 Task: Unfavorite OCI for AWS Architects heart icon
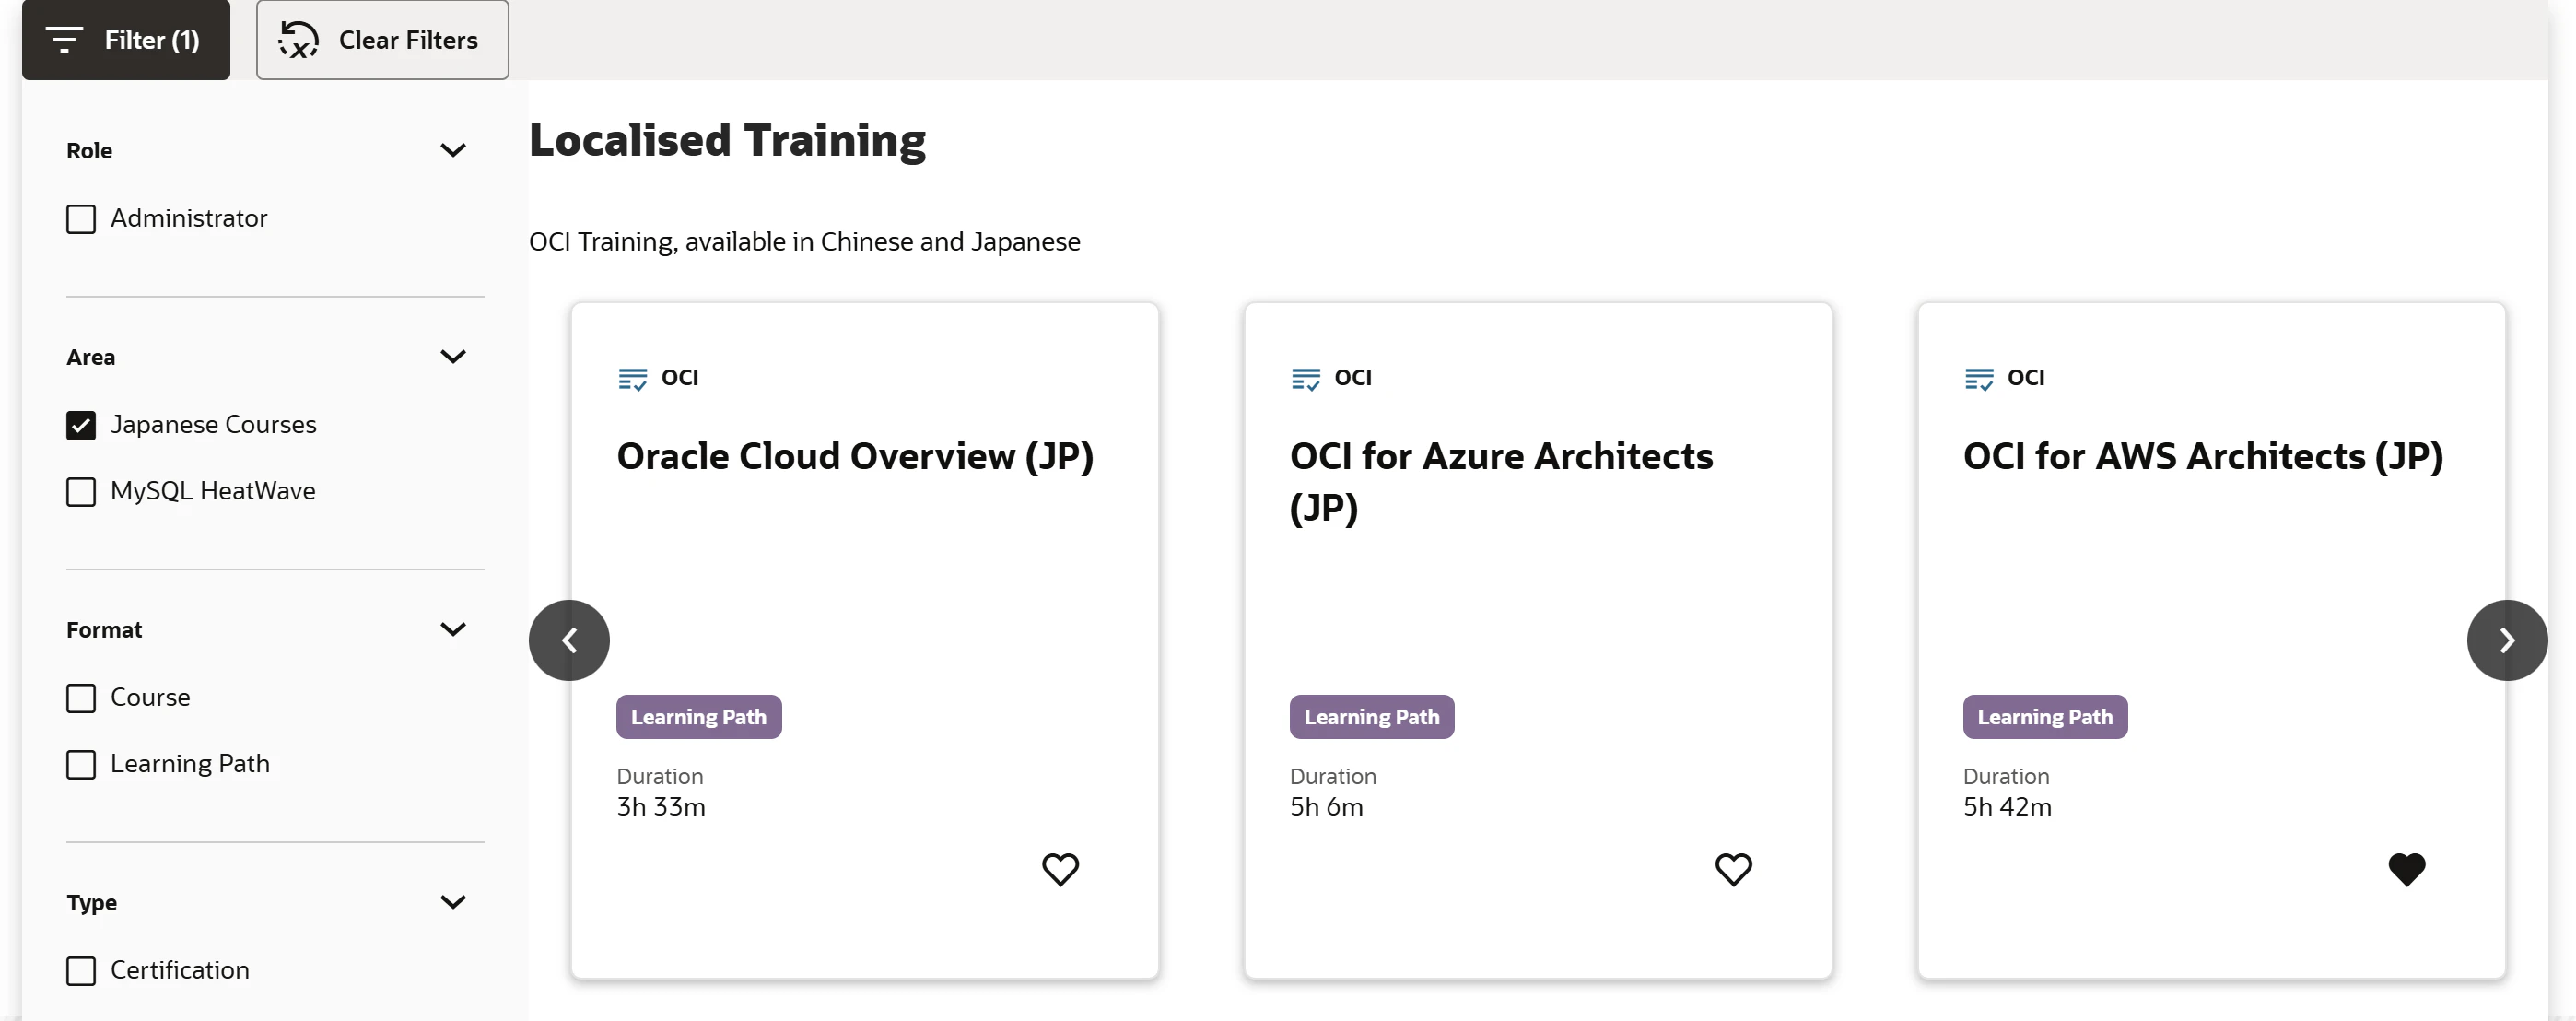pos(2406,869)
